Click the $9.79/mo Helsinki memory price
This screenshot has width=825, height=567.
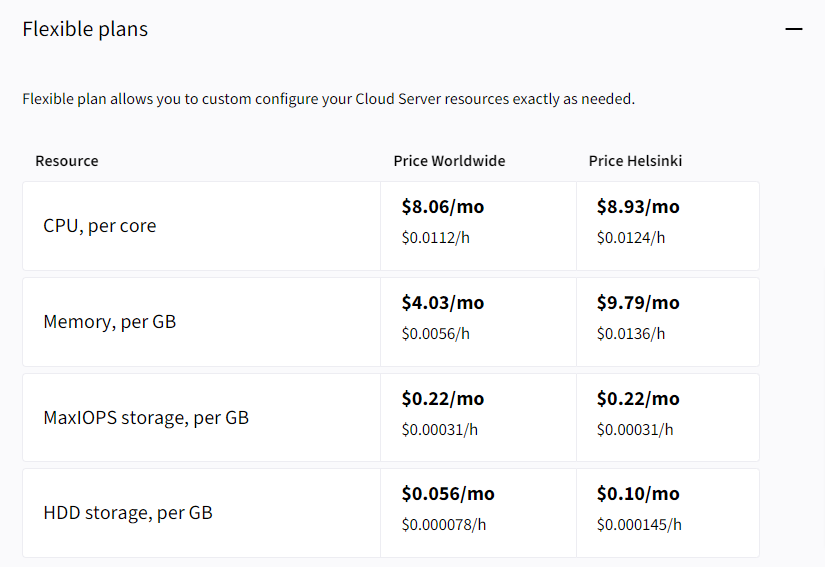[638, 303]
